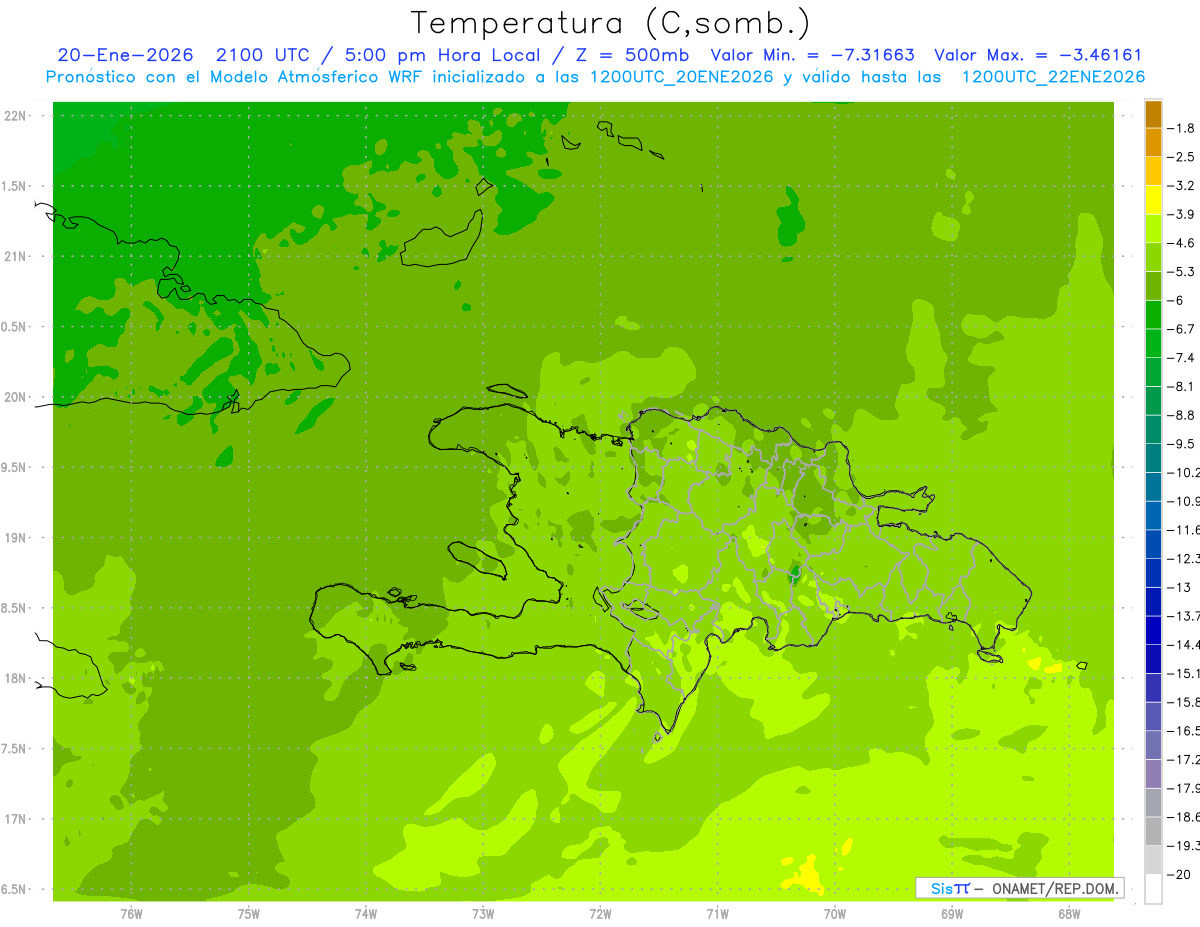The image size is (1200, 927).
Task: Click the '22N' latitude label
Action: pos(16,116)
